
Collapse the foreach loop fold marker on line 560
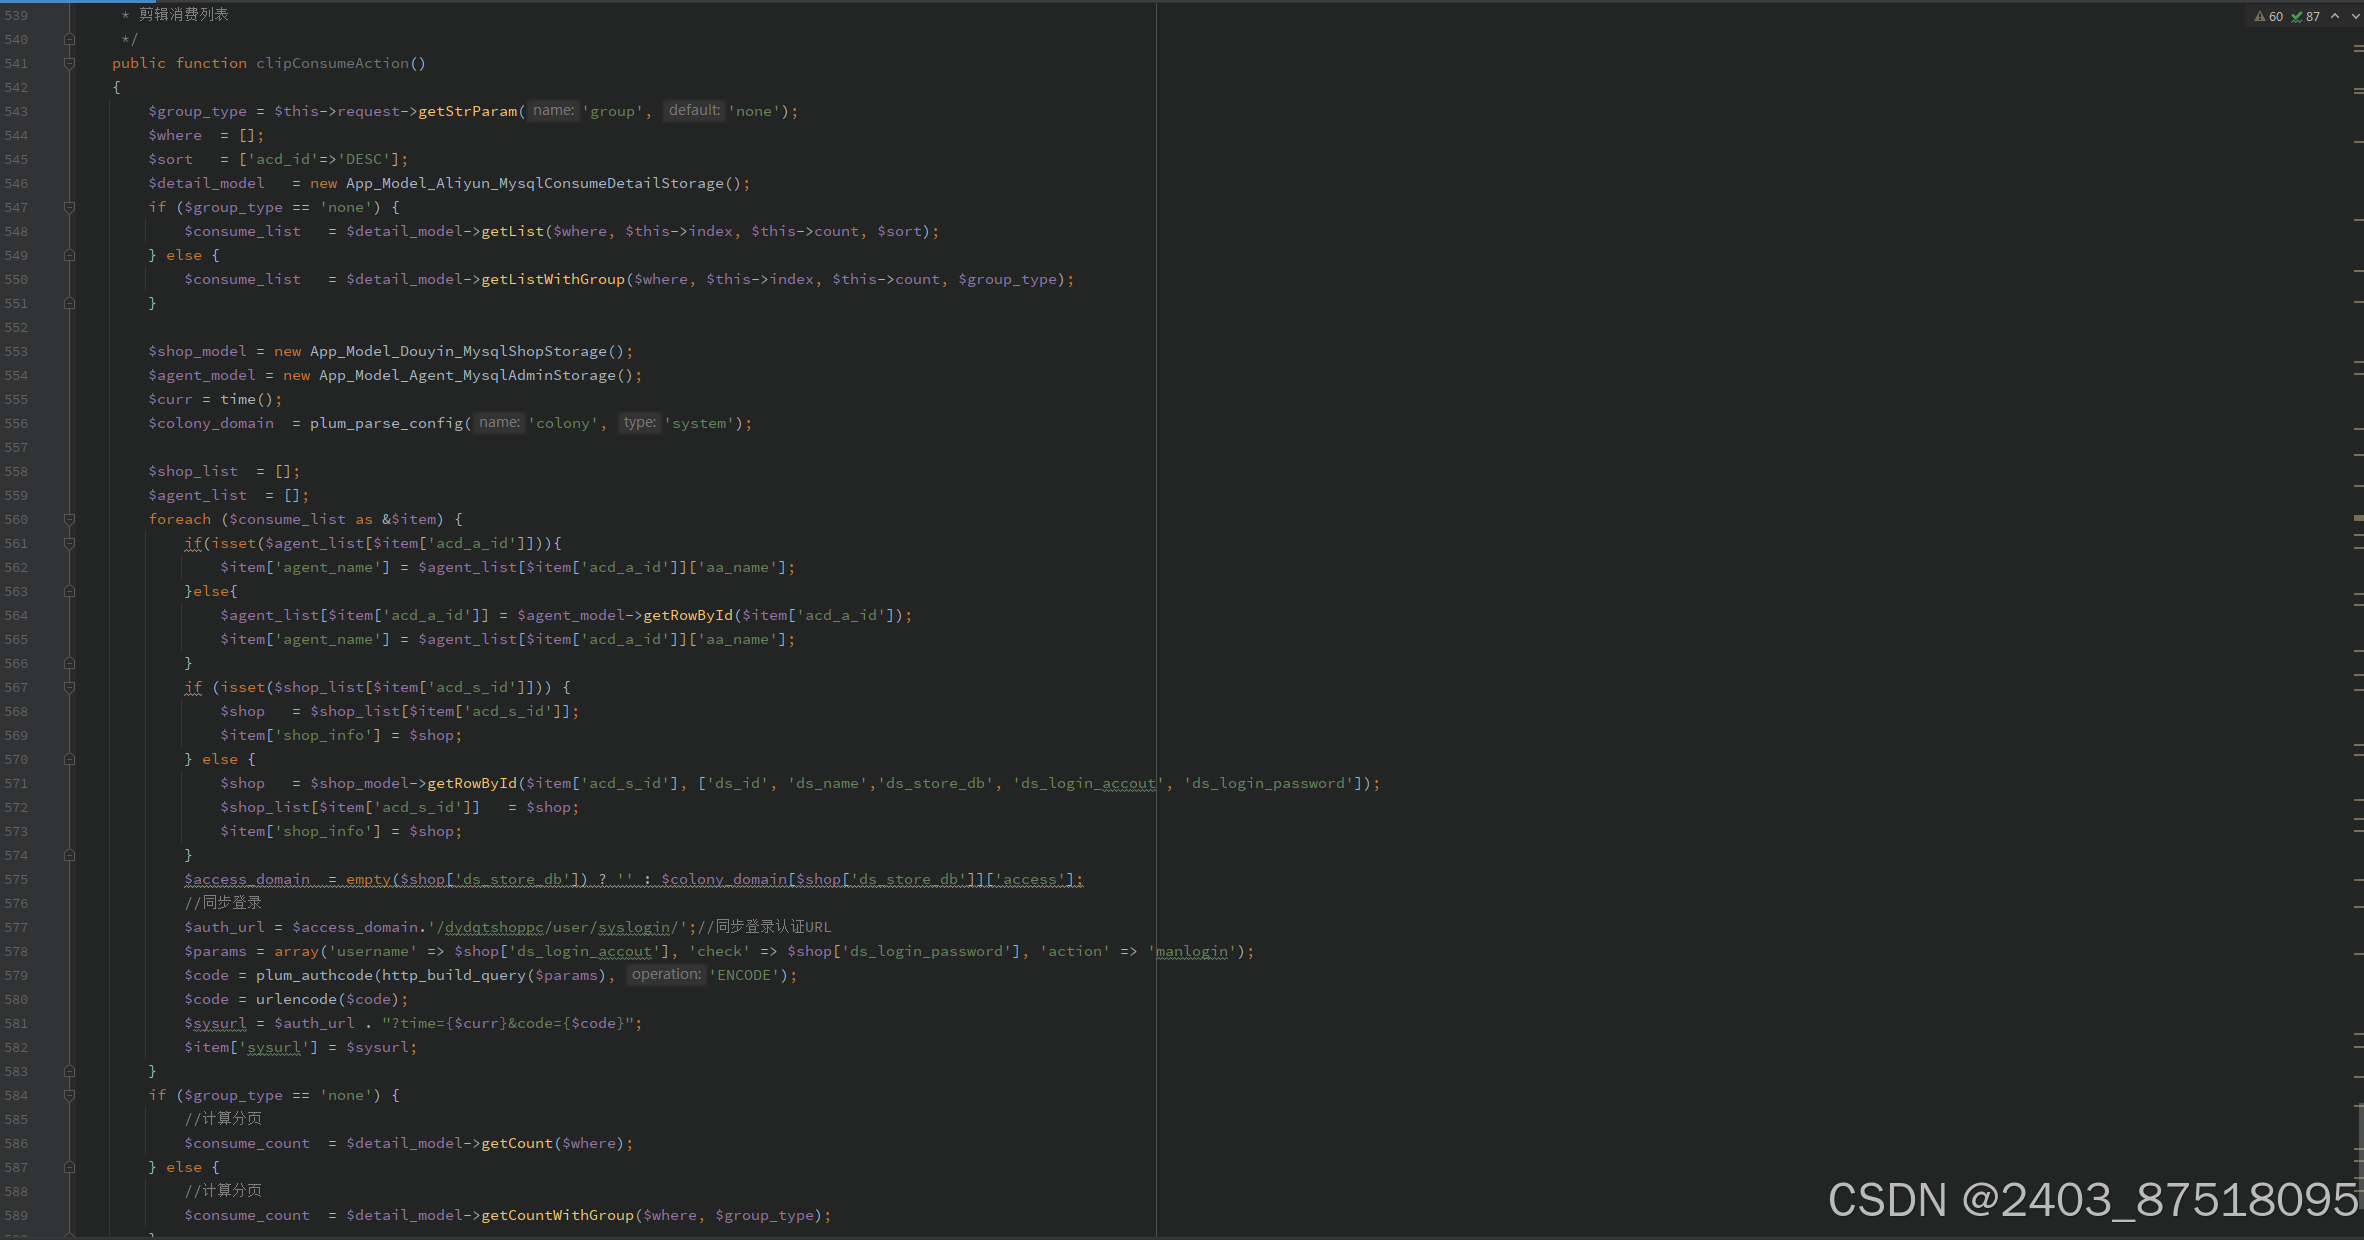[69, 519]
